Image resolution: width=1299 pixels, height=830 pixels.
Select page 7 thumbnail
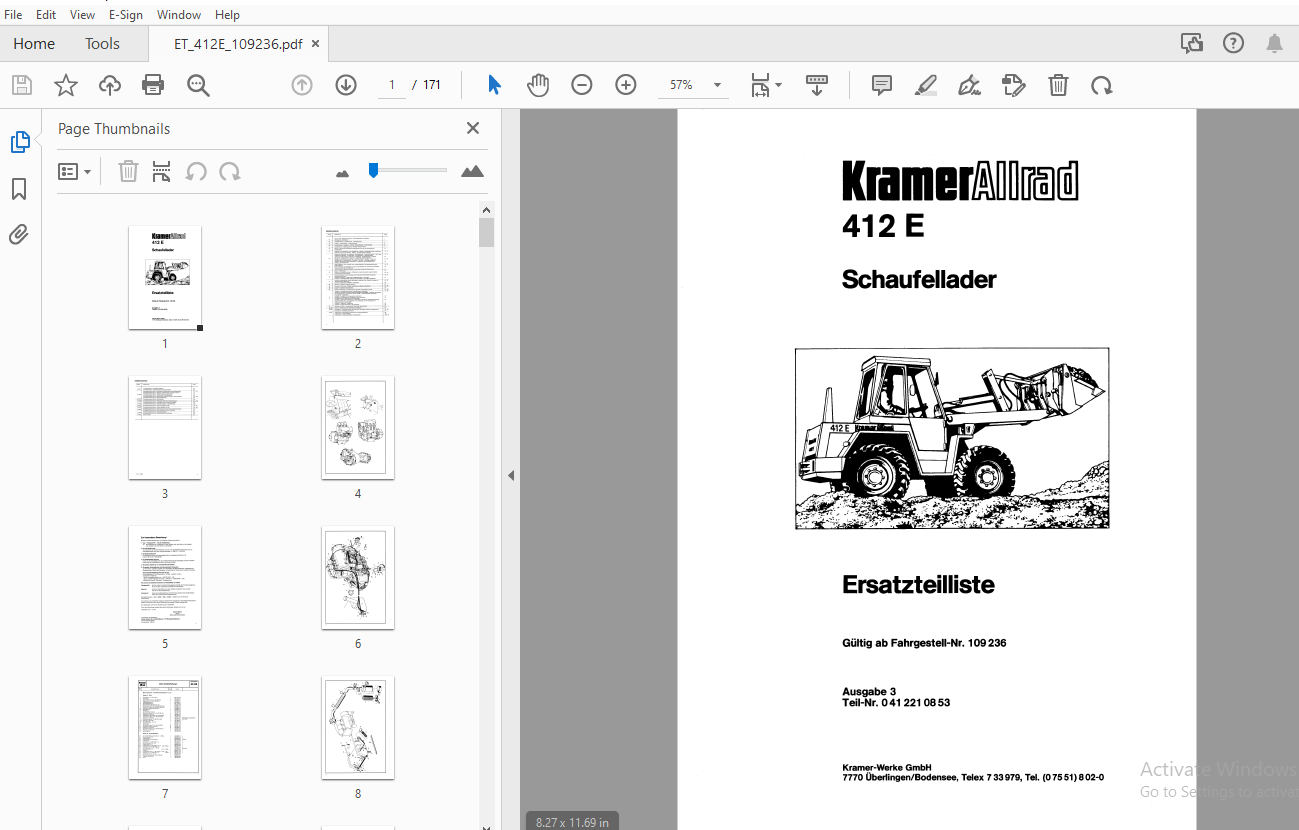[x=165, y=727]
